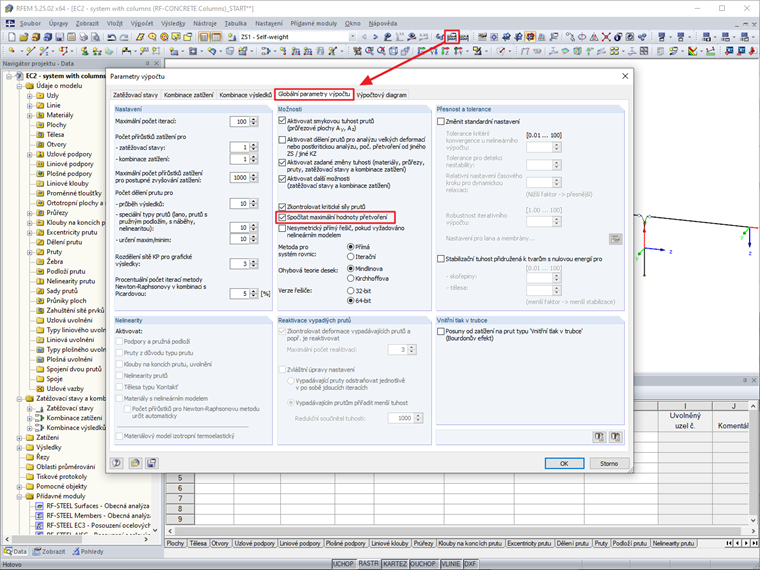Screen dimensions: 760x570
Task: Collapse the Údaje o modelu tree node
Action: click(x=19, y=86)
